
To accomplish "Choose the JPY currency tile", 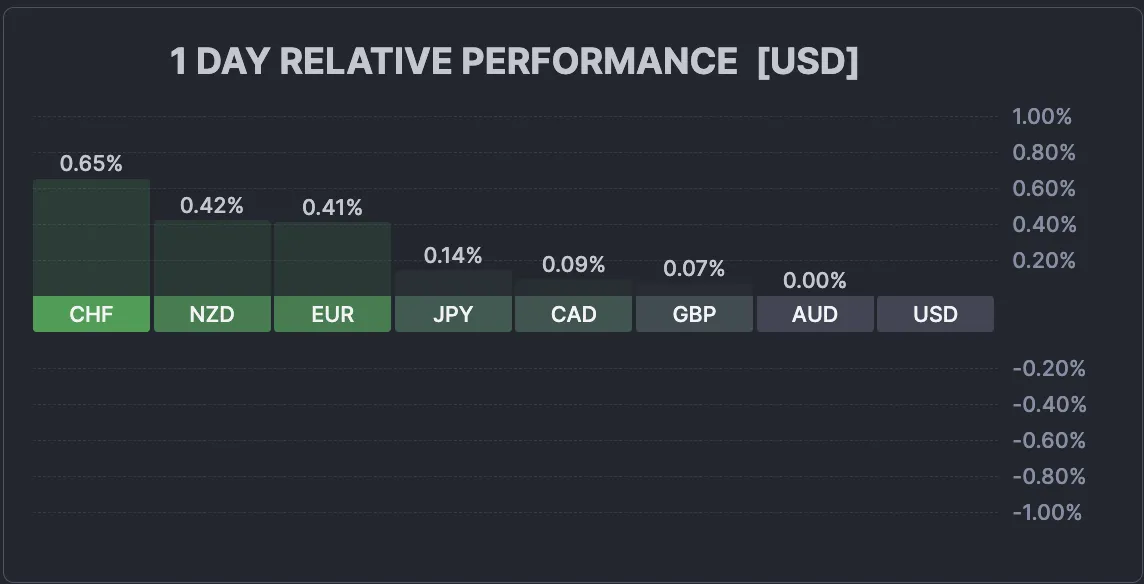I will point(453,314).
